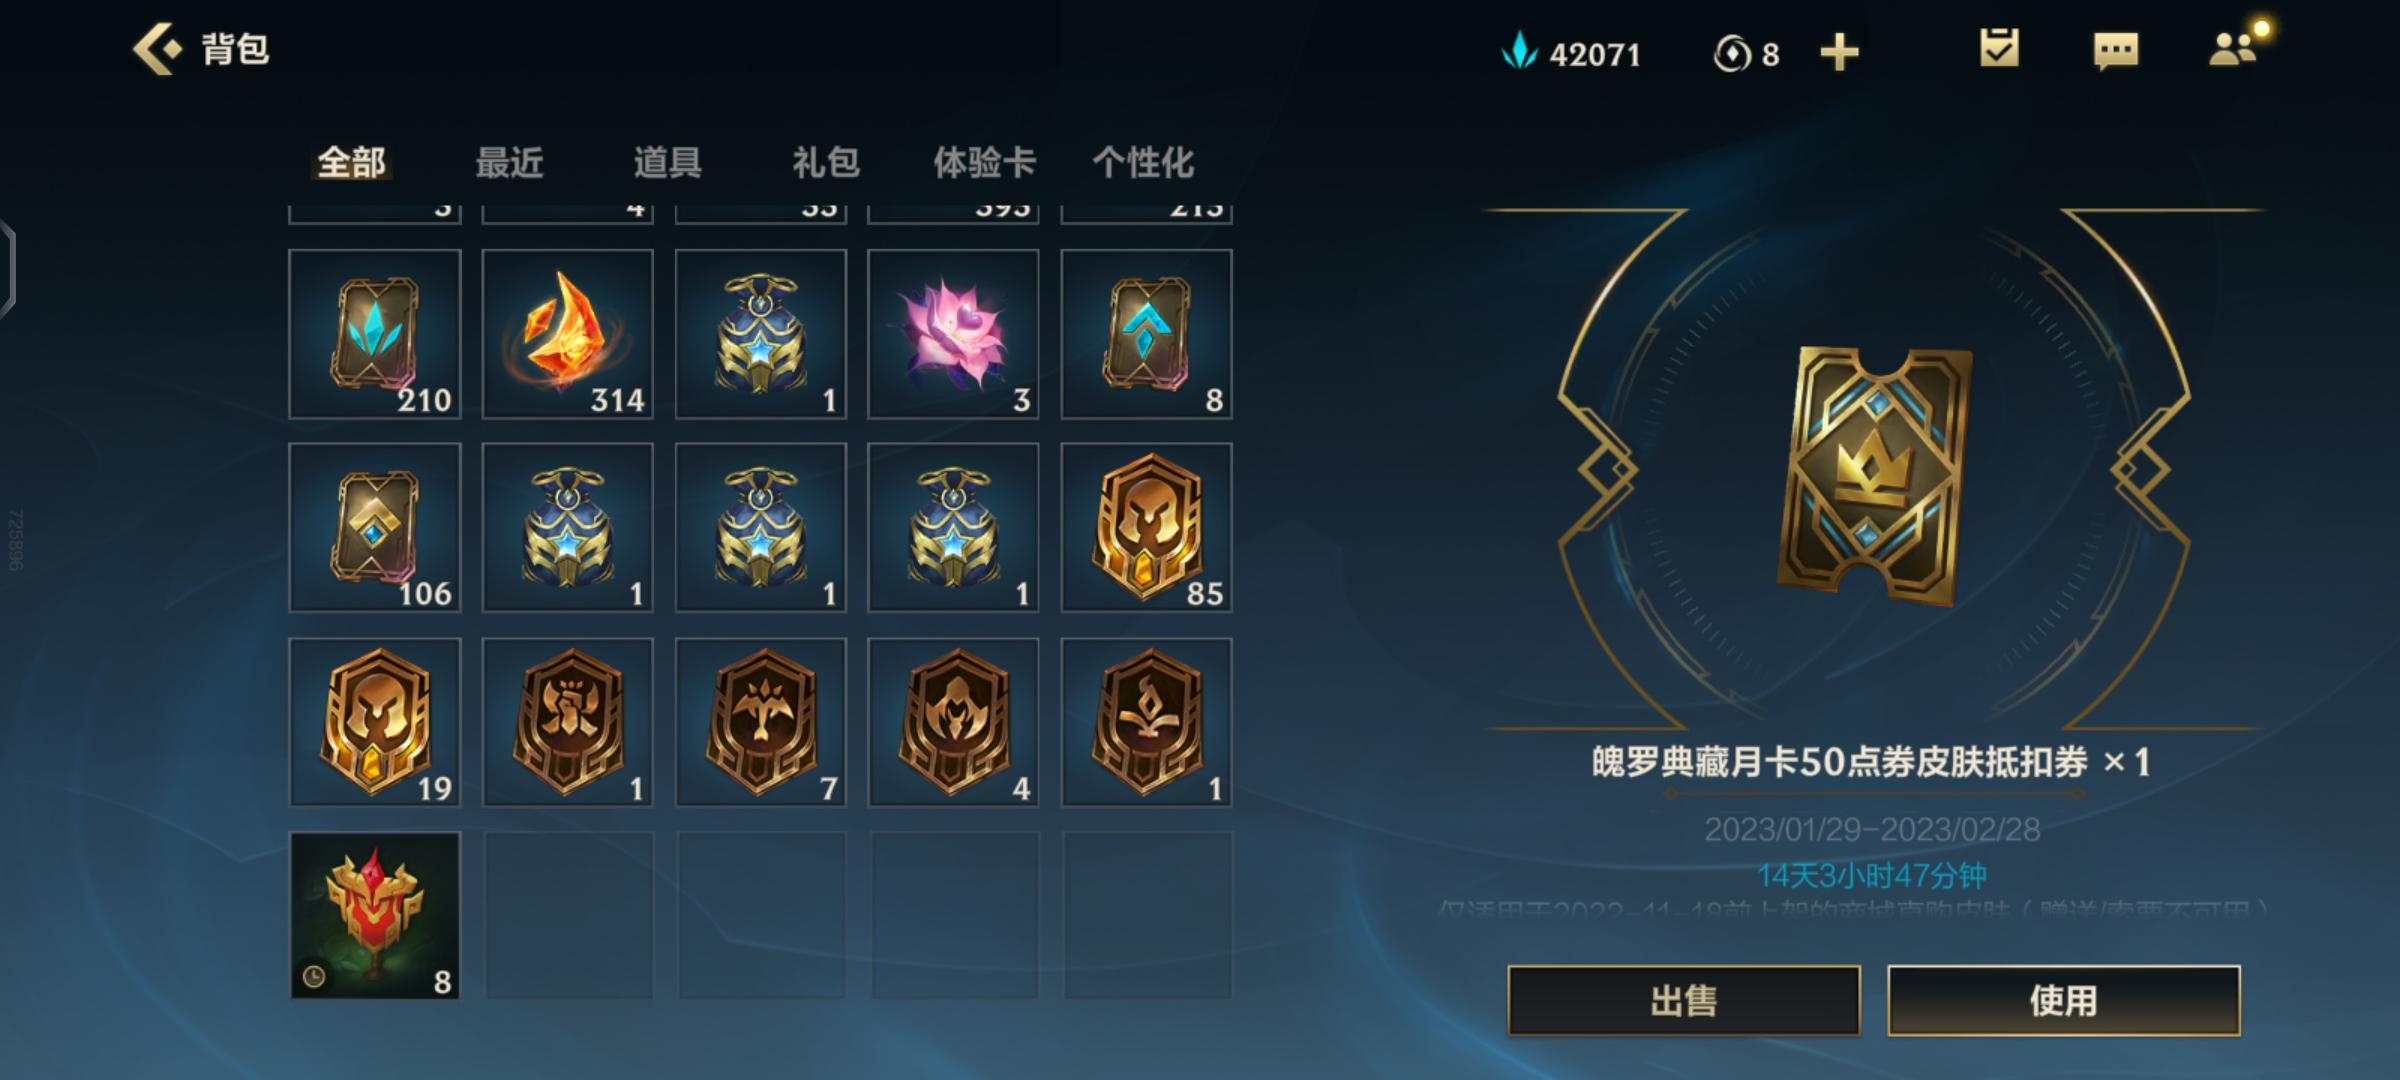Screen dimensions: 2400x1080
Task: Click the 使用 use button
Action: (x=2063, y=1000)
